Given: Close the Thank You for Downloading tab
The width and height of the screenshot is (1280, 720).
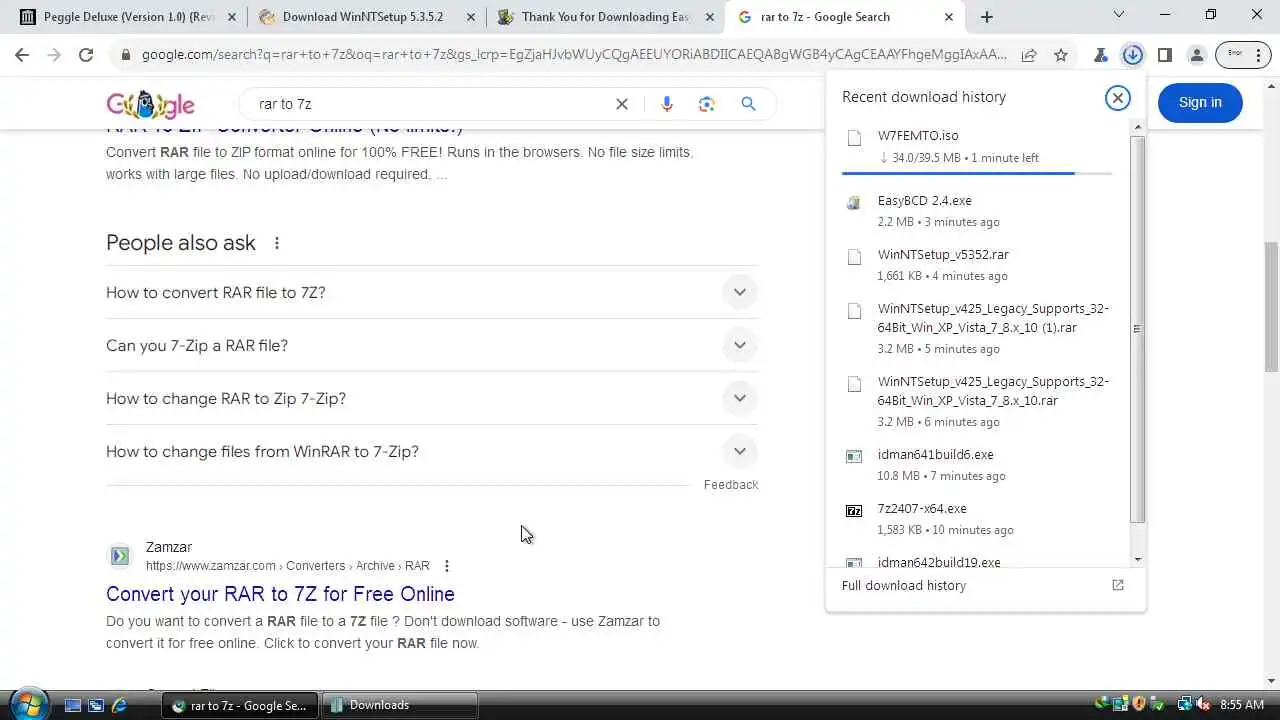Looking at the screenshot, I should tap(708, 17).
